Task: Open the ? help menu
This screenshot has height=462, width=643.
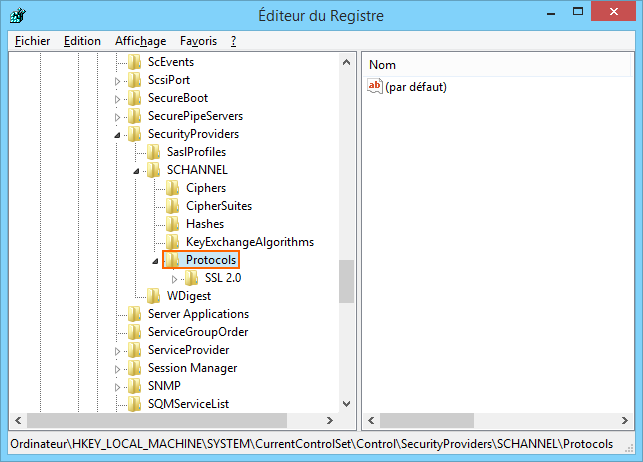Action: 233,41
